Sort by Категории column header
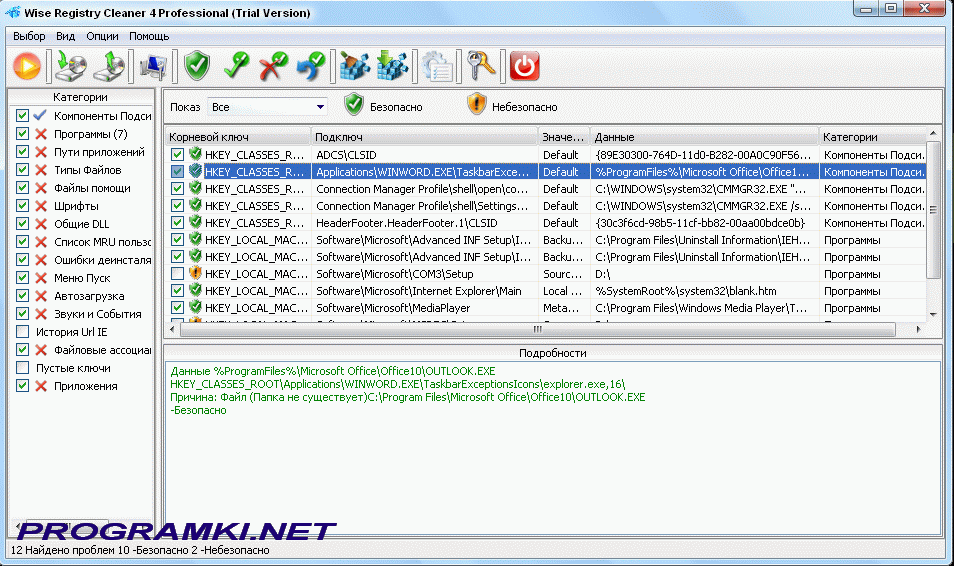The image size is (954, 566). [x=872, y=137]
